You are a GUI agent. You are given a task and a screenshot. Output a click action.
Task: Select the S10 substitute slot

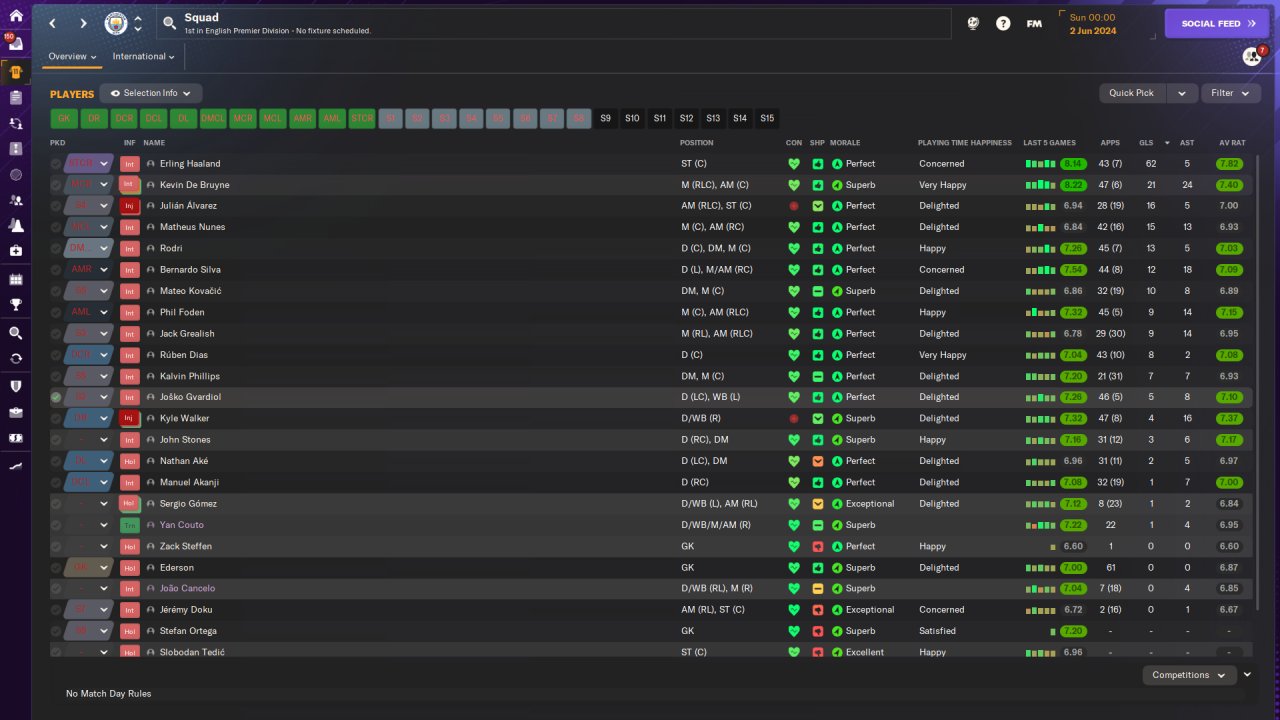[x=632, y=118]
